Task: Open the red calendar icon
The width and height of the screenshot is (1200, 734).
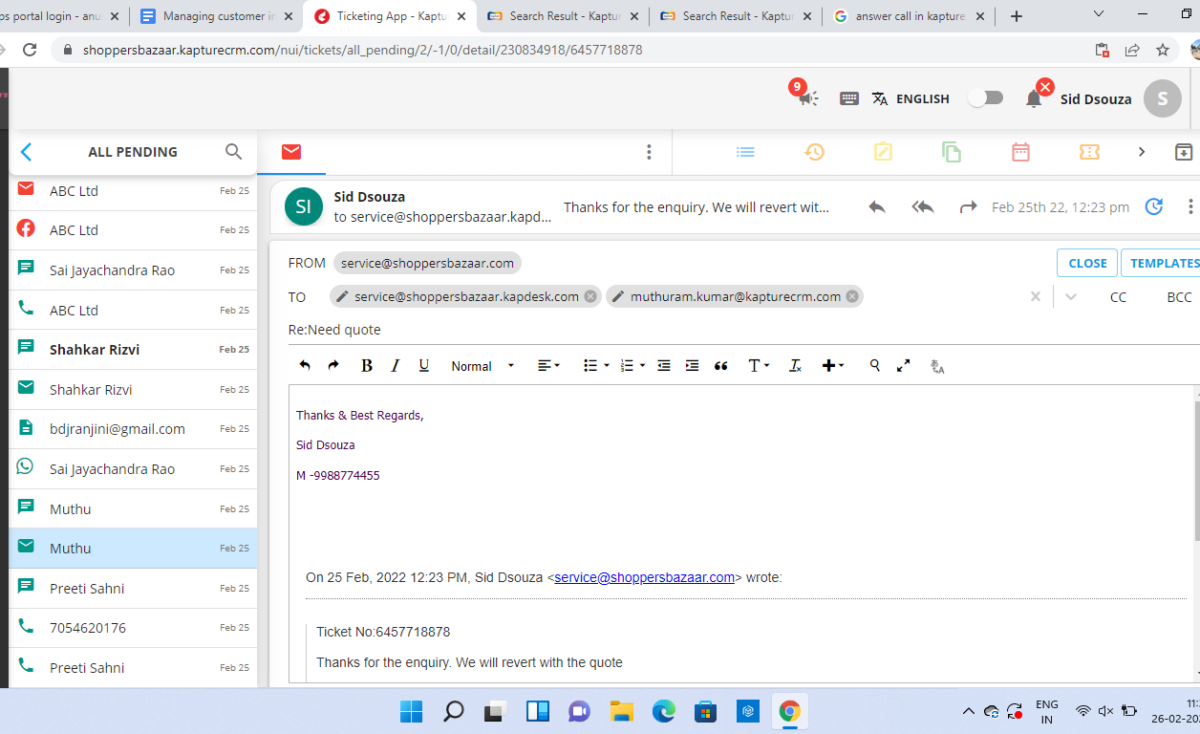Action: tap(1020, 152)
